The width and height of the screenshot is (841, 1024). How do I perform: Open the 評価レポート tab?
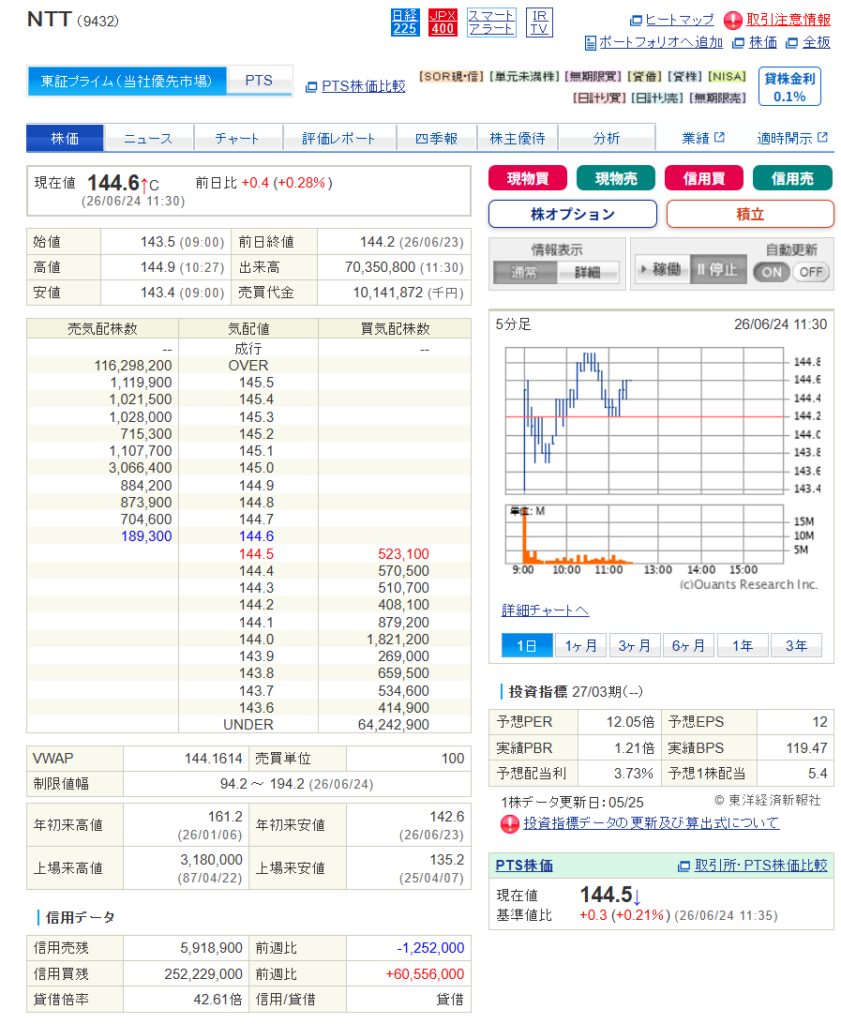[x=339, y=138]
